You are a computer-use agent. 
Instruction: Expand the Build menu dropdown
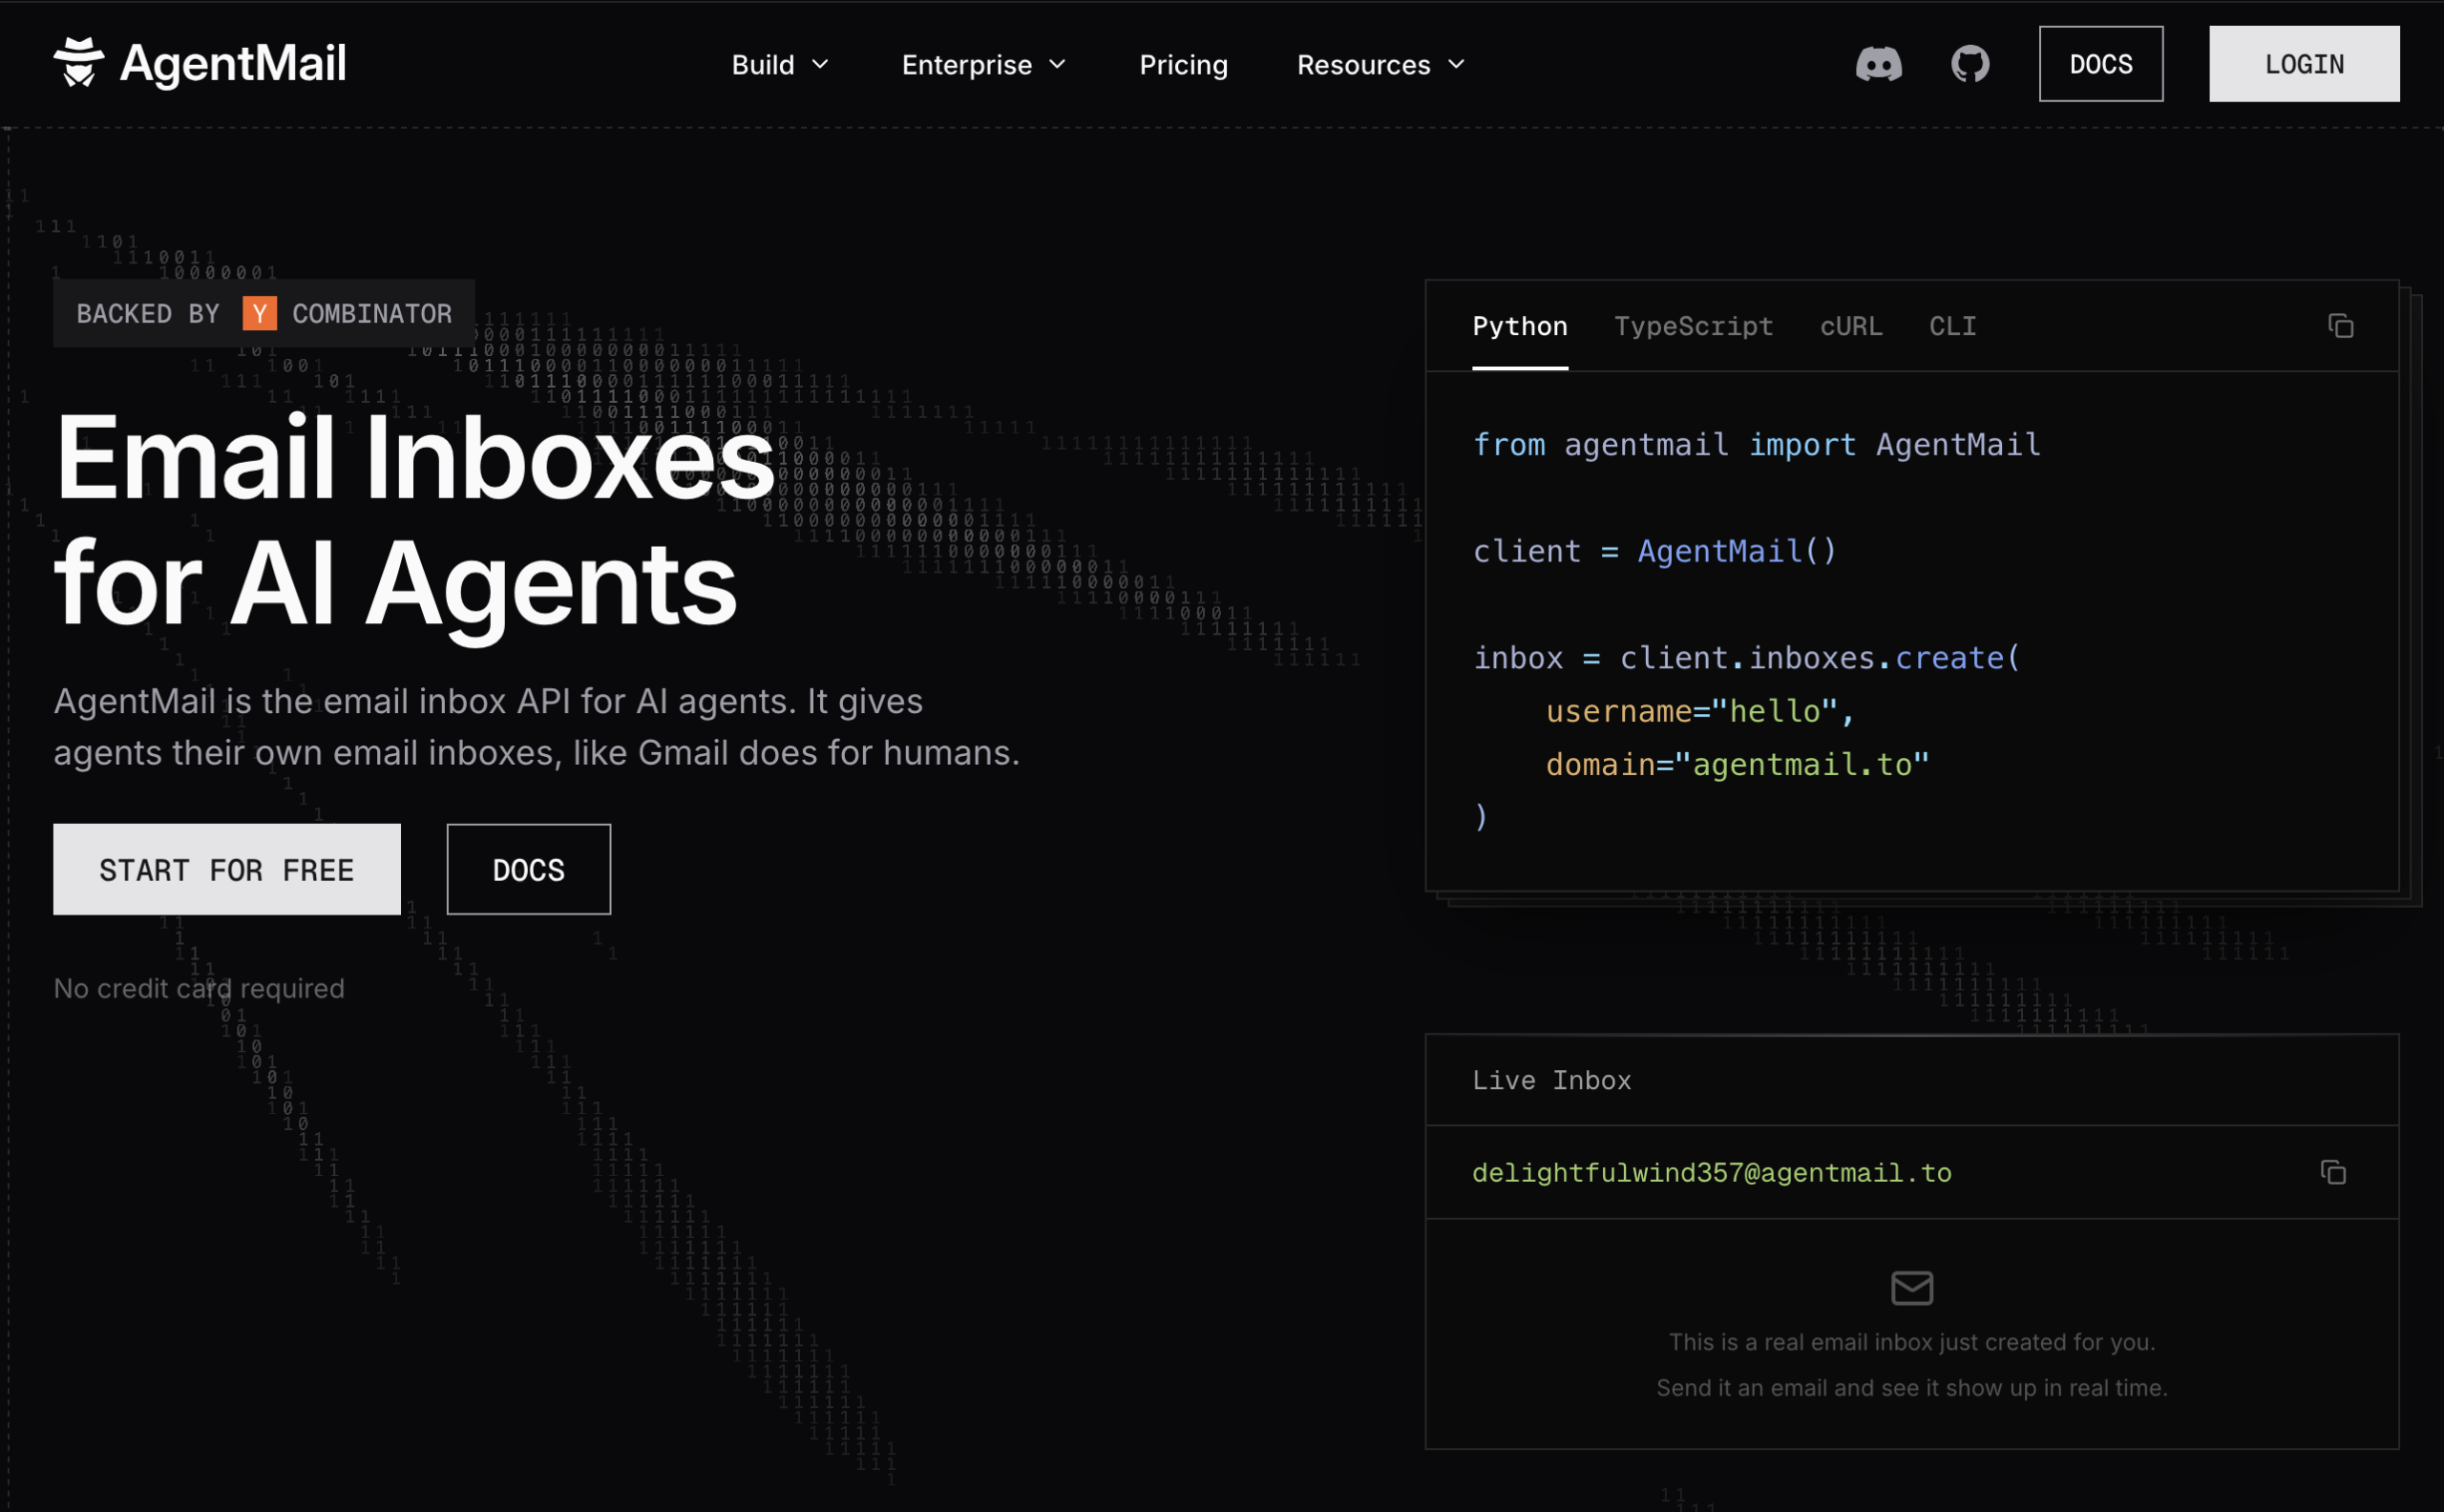pyautogui.click(x=780, y=65)
